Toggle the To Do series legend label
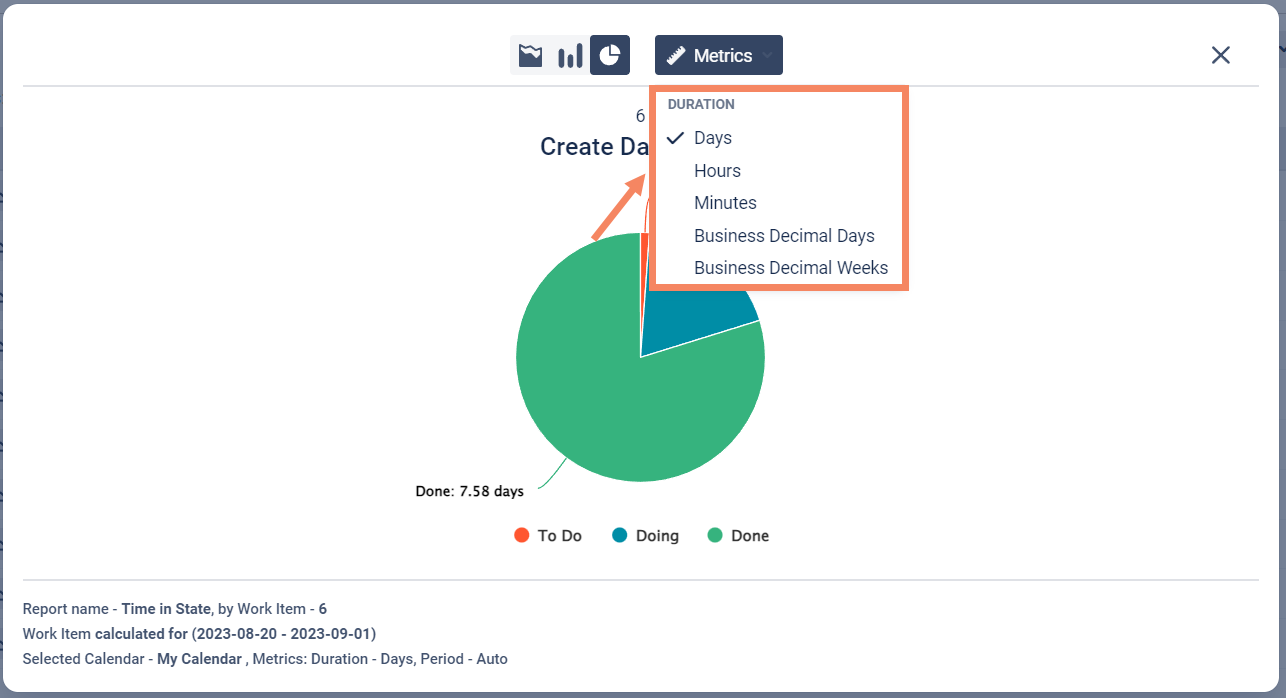This screenshot has height=698, width=1286. [x=559, y=536]
